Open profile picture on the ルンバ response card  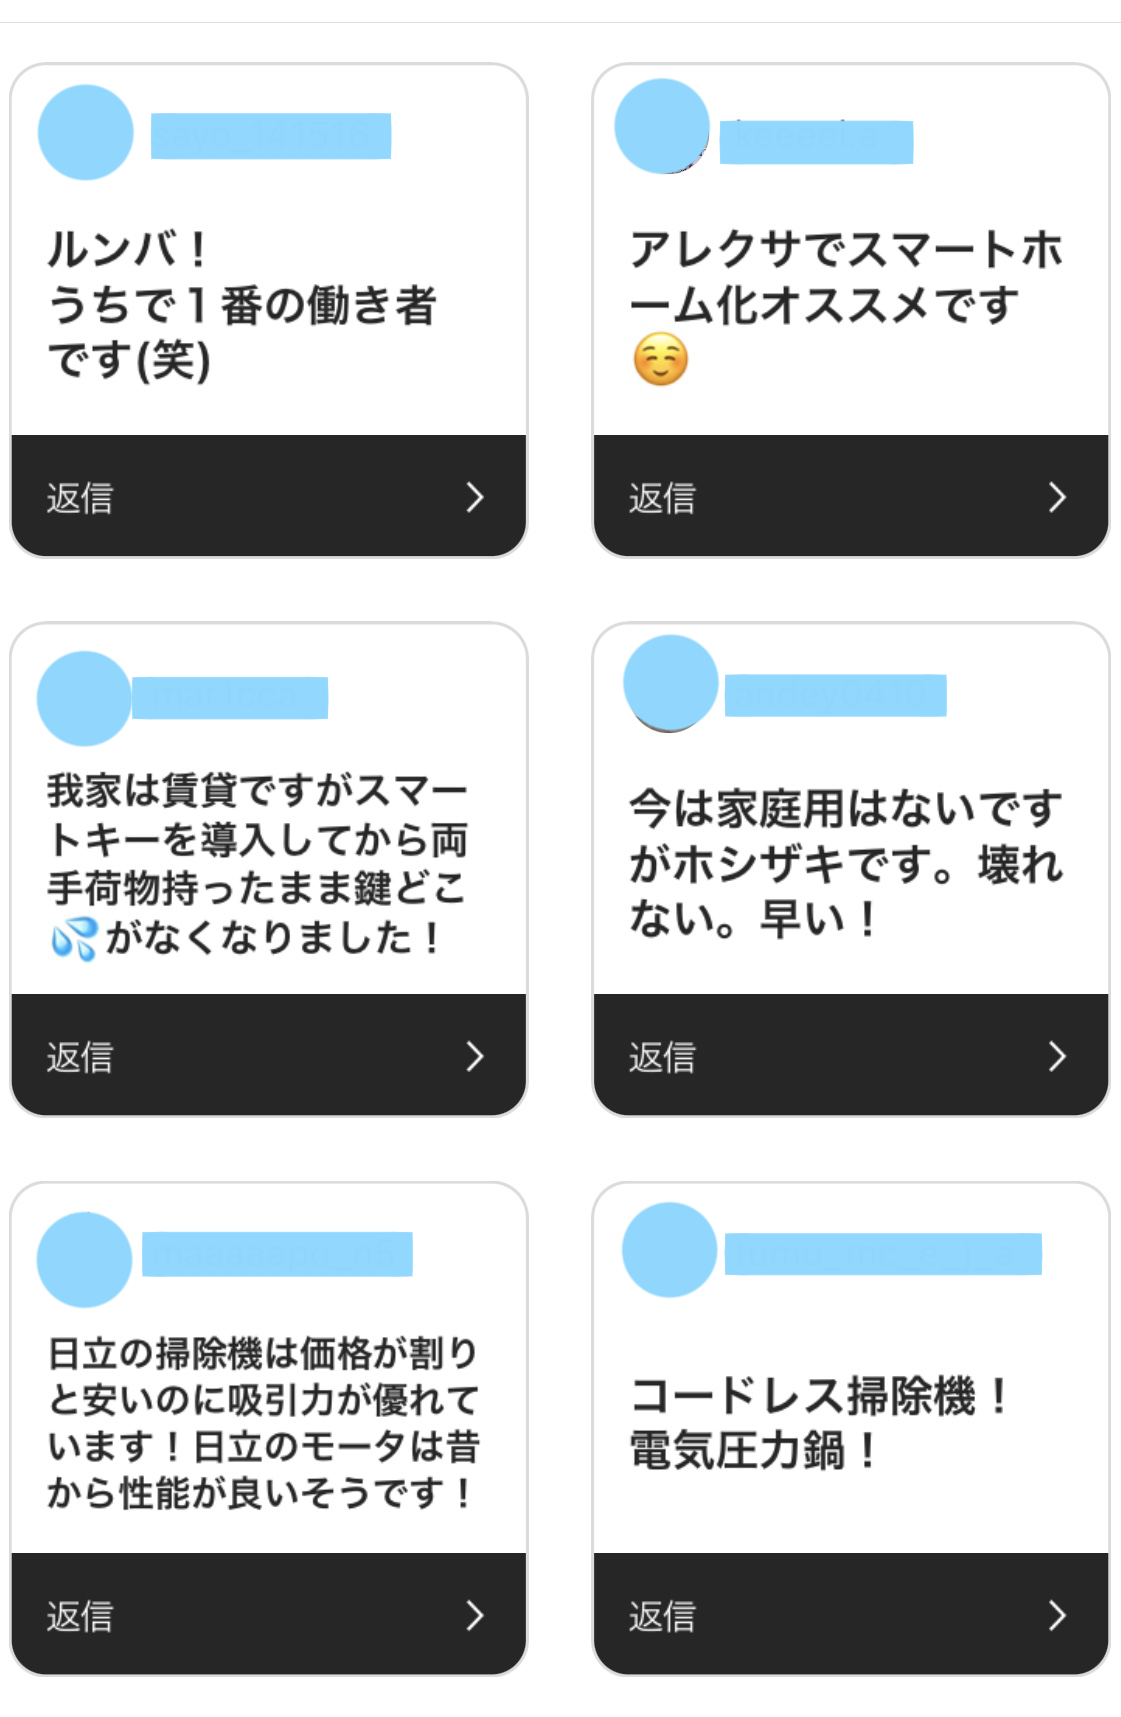point(86,132)
